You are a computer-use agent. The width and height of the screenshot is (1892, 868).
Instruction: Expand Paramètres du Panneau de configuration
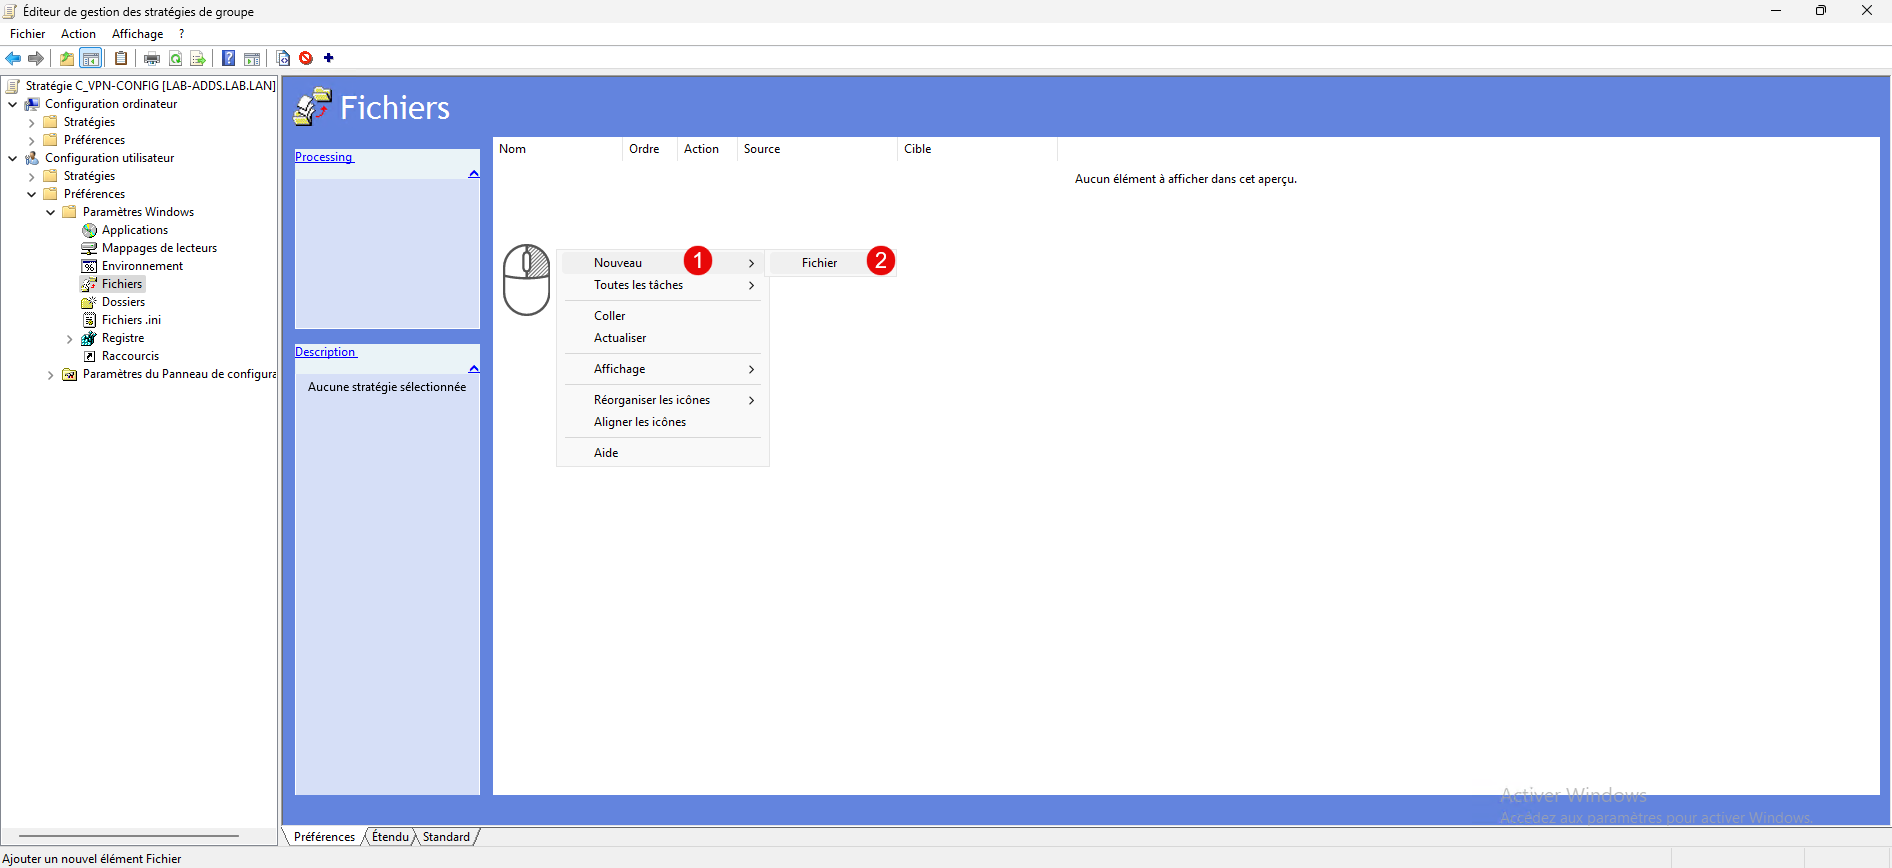[x=51, y=375]
